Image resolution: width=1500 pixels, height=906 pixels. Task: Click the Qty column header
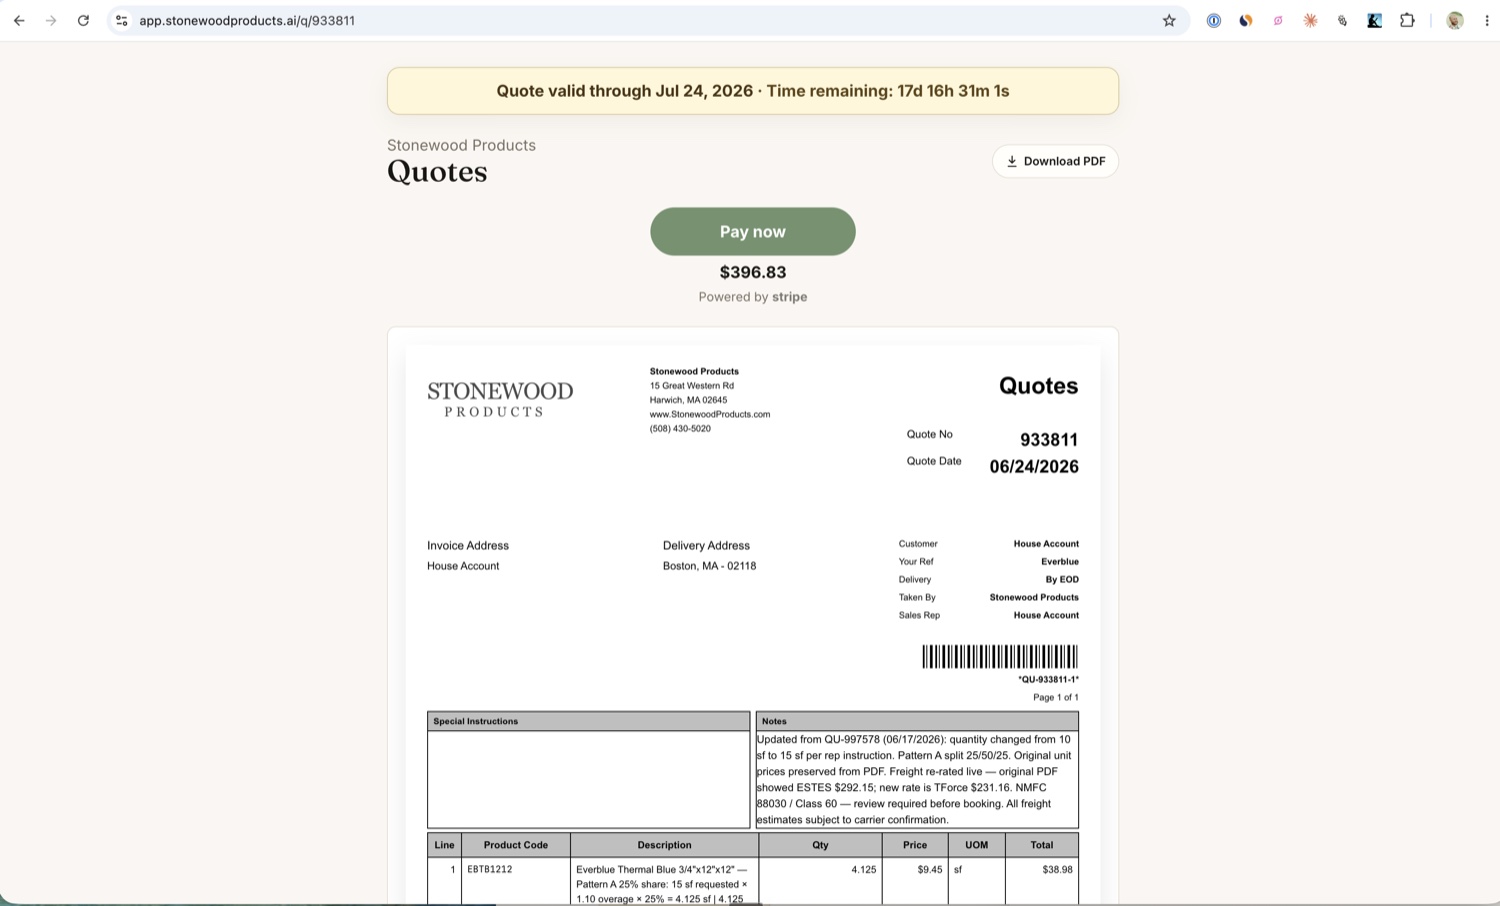820,845
